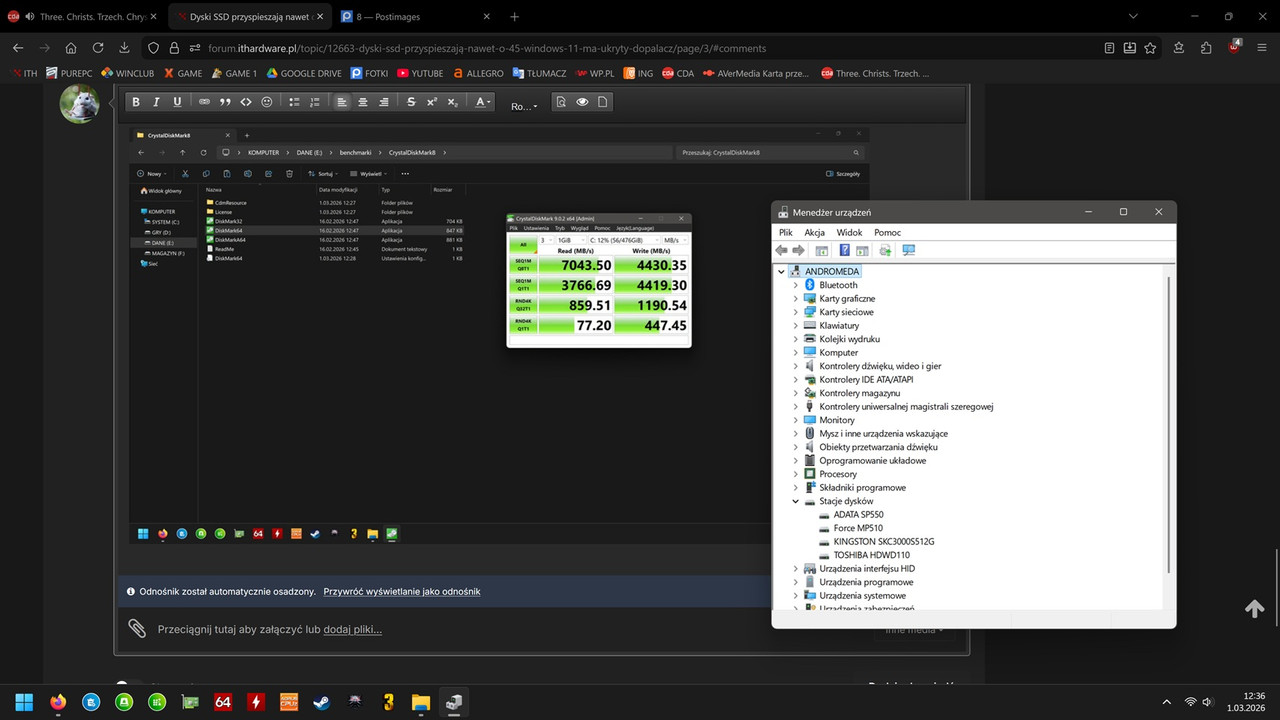The image size is (1280, 720).
Task: Open the Akcja menu in Device Manager
Action: (x=815, y=232)
